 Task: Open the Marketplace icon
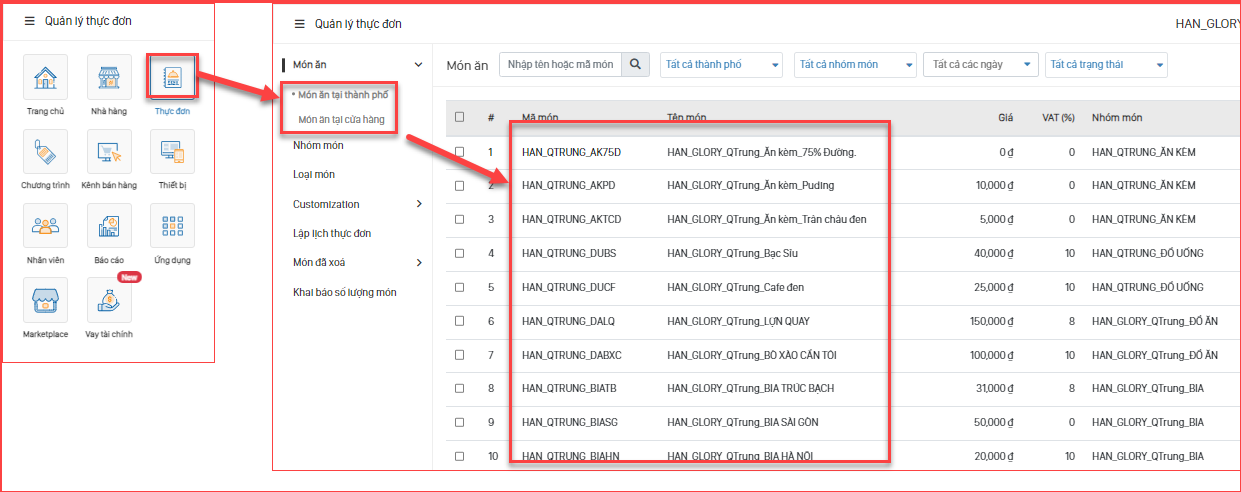click(45, 300)
